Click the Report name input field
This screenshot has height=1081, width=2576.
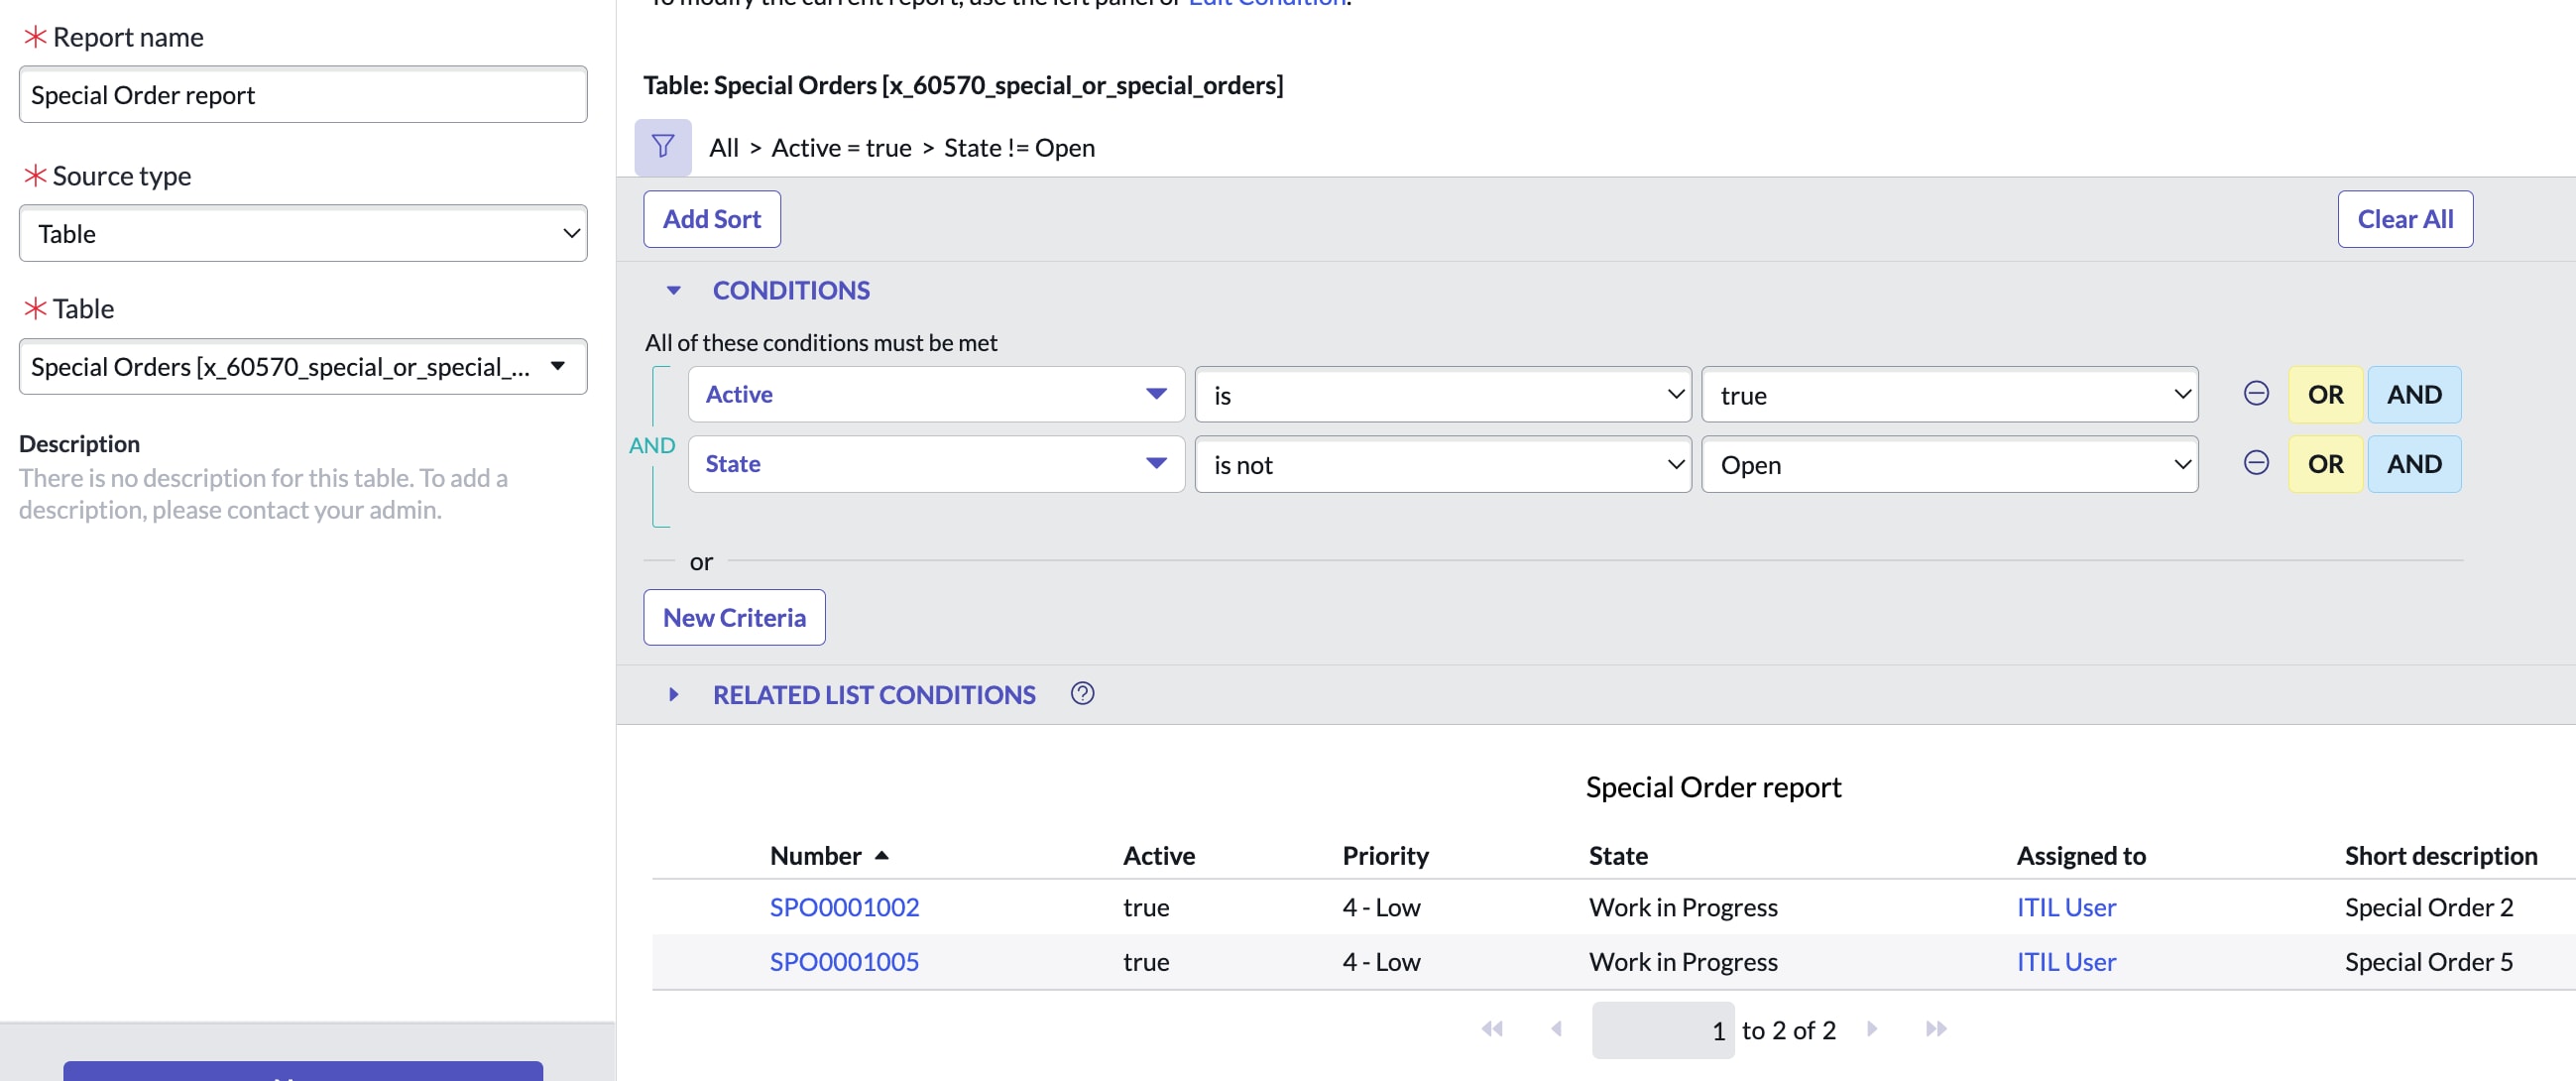302,95
